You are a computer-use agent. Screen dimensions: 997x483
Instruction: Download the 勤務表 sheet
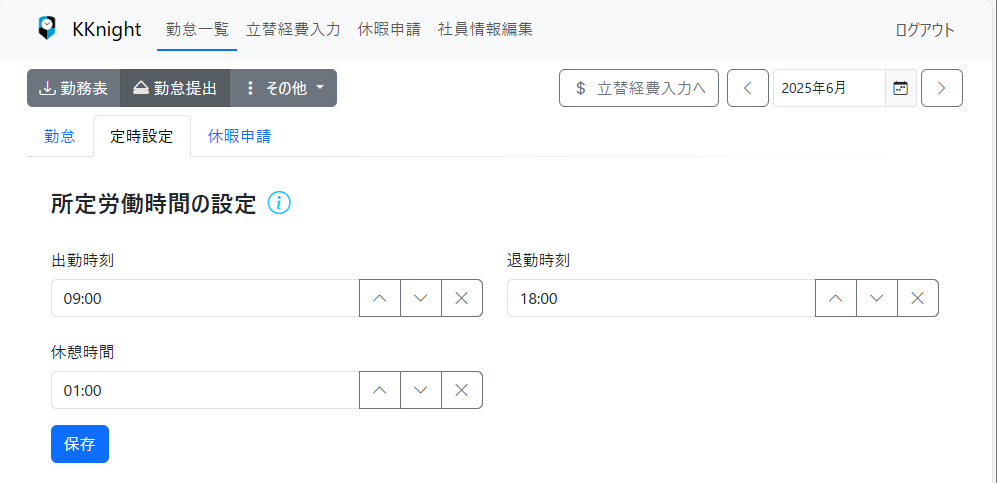coord(73,88)
